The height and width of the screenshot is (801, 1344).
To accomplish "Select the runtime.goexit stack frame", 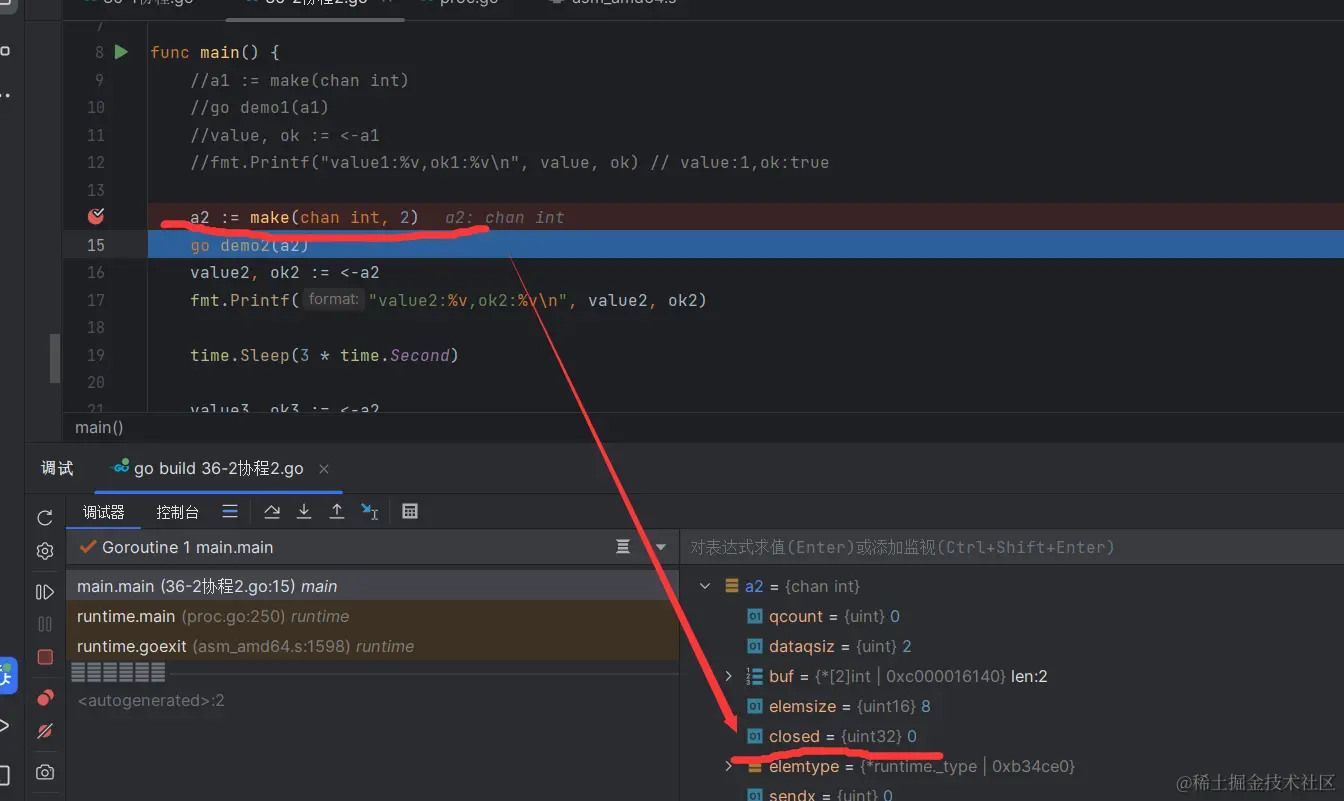I will click(372, 647).
